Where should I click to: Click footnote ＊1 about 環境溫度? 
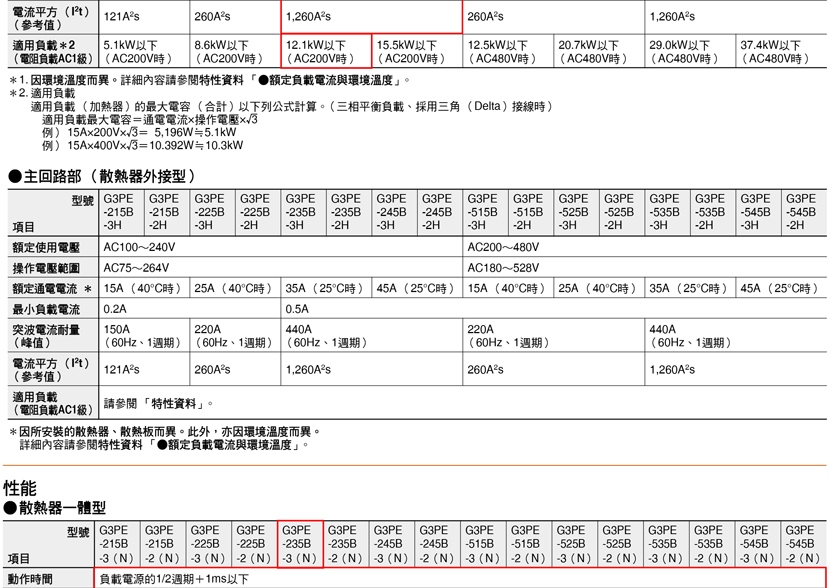coord(210,80)
